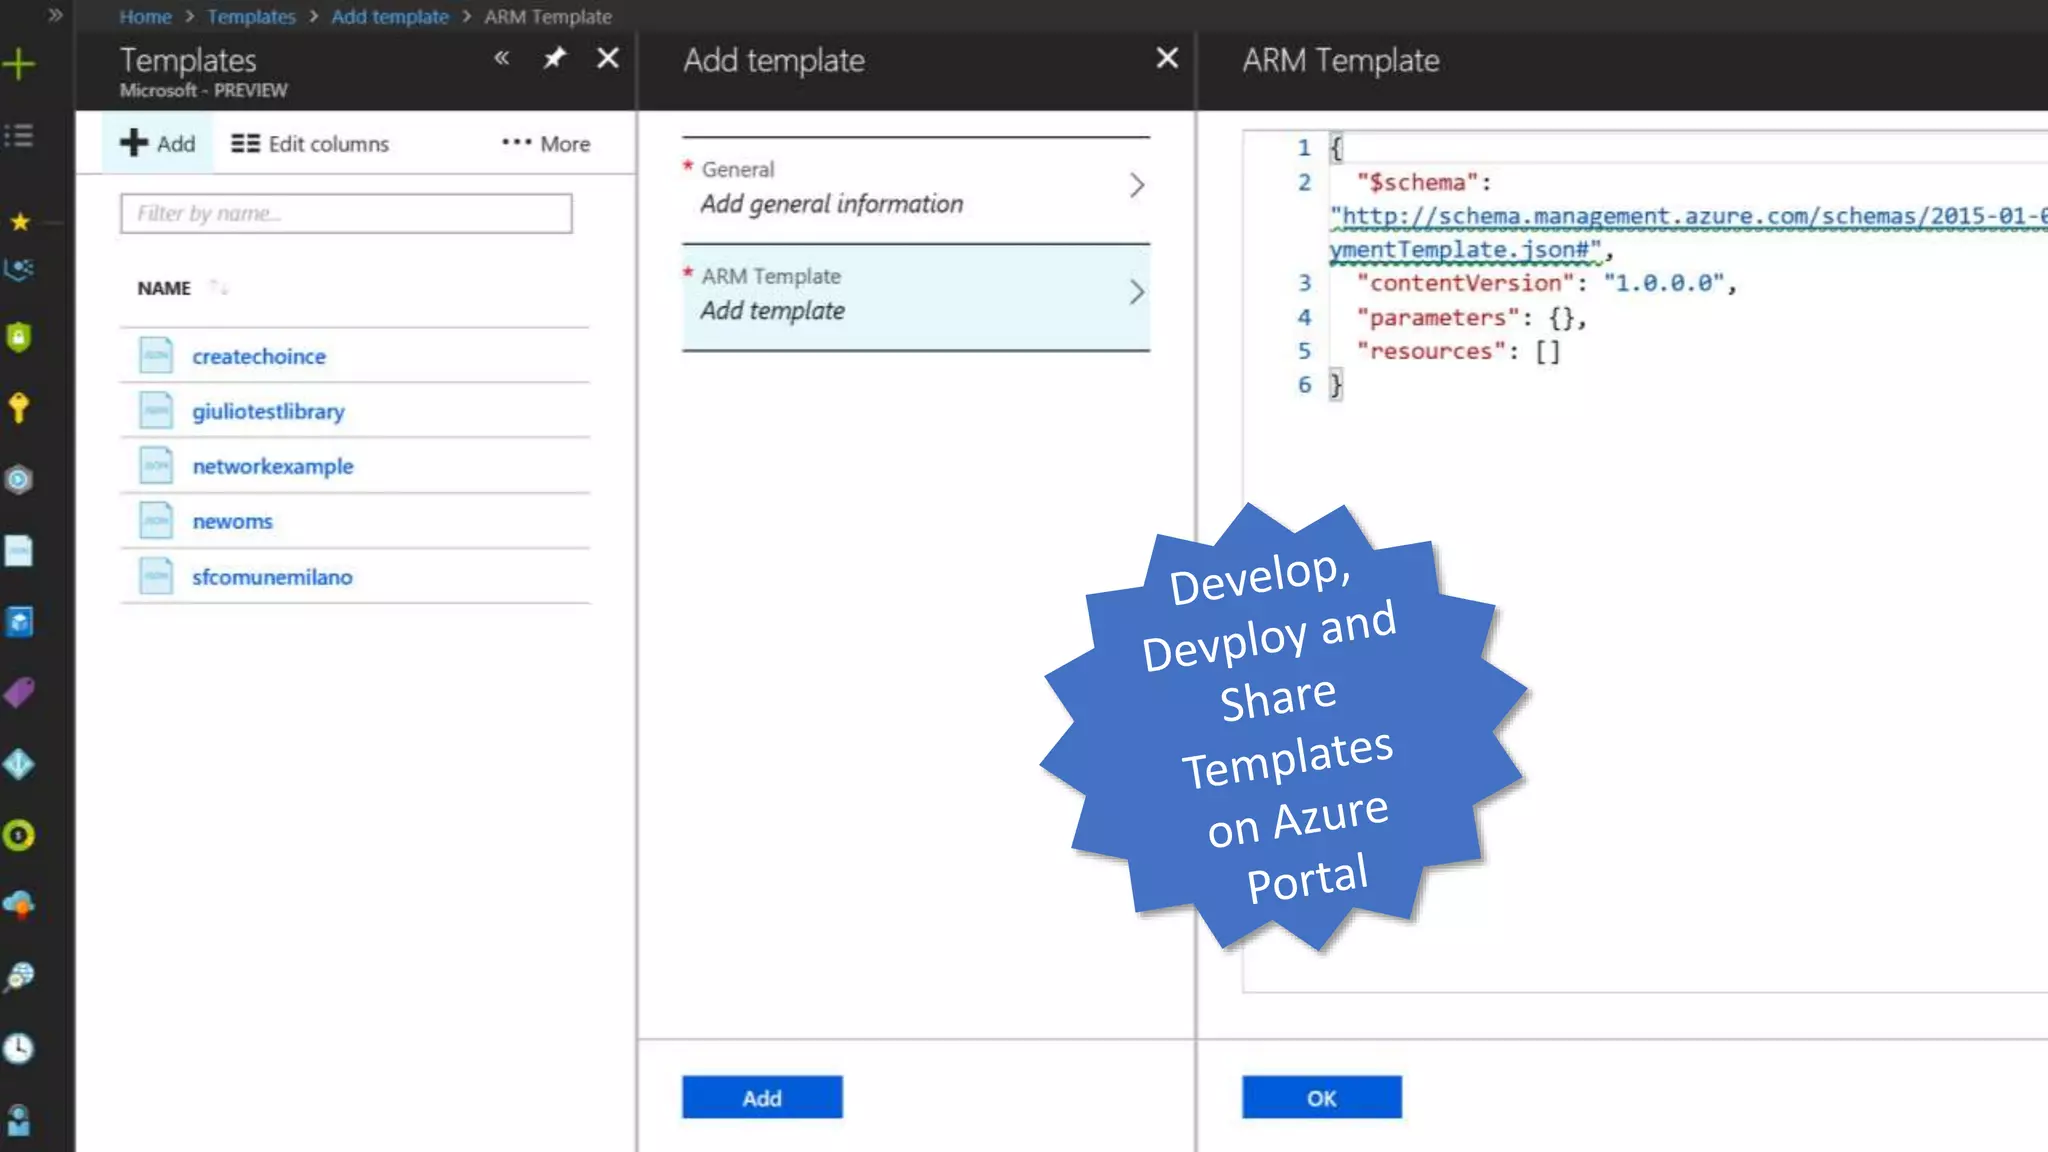Screen dimensions: 2048x1152
Task: Focus the Filter by name field
Action: pos(346,213)
